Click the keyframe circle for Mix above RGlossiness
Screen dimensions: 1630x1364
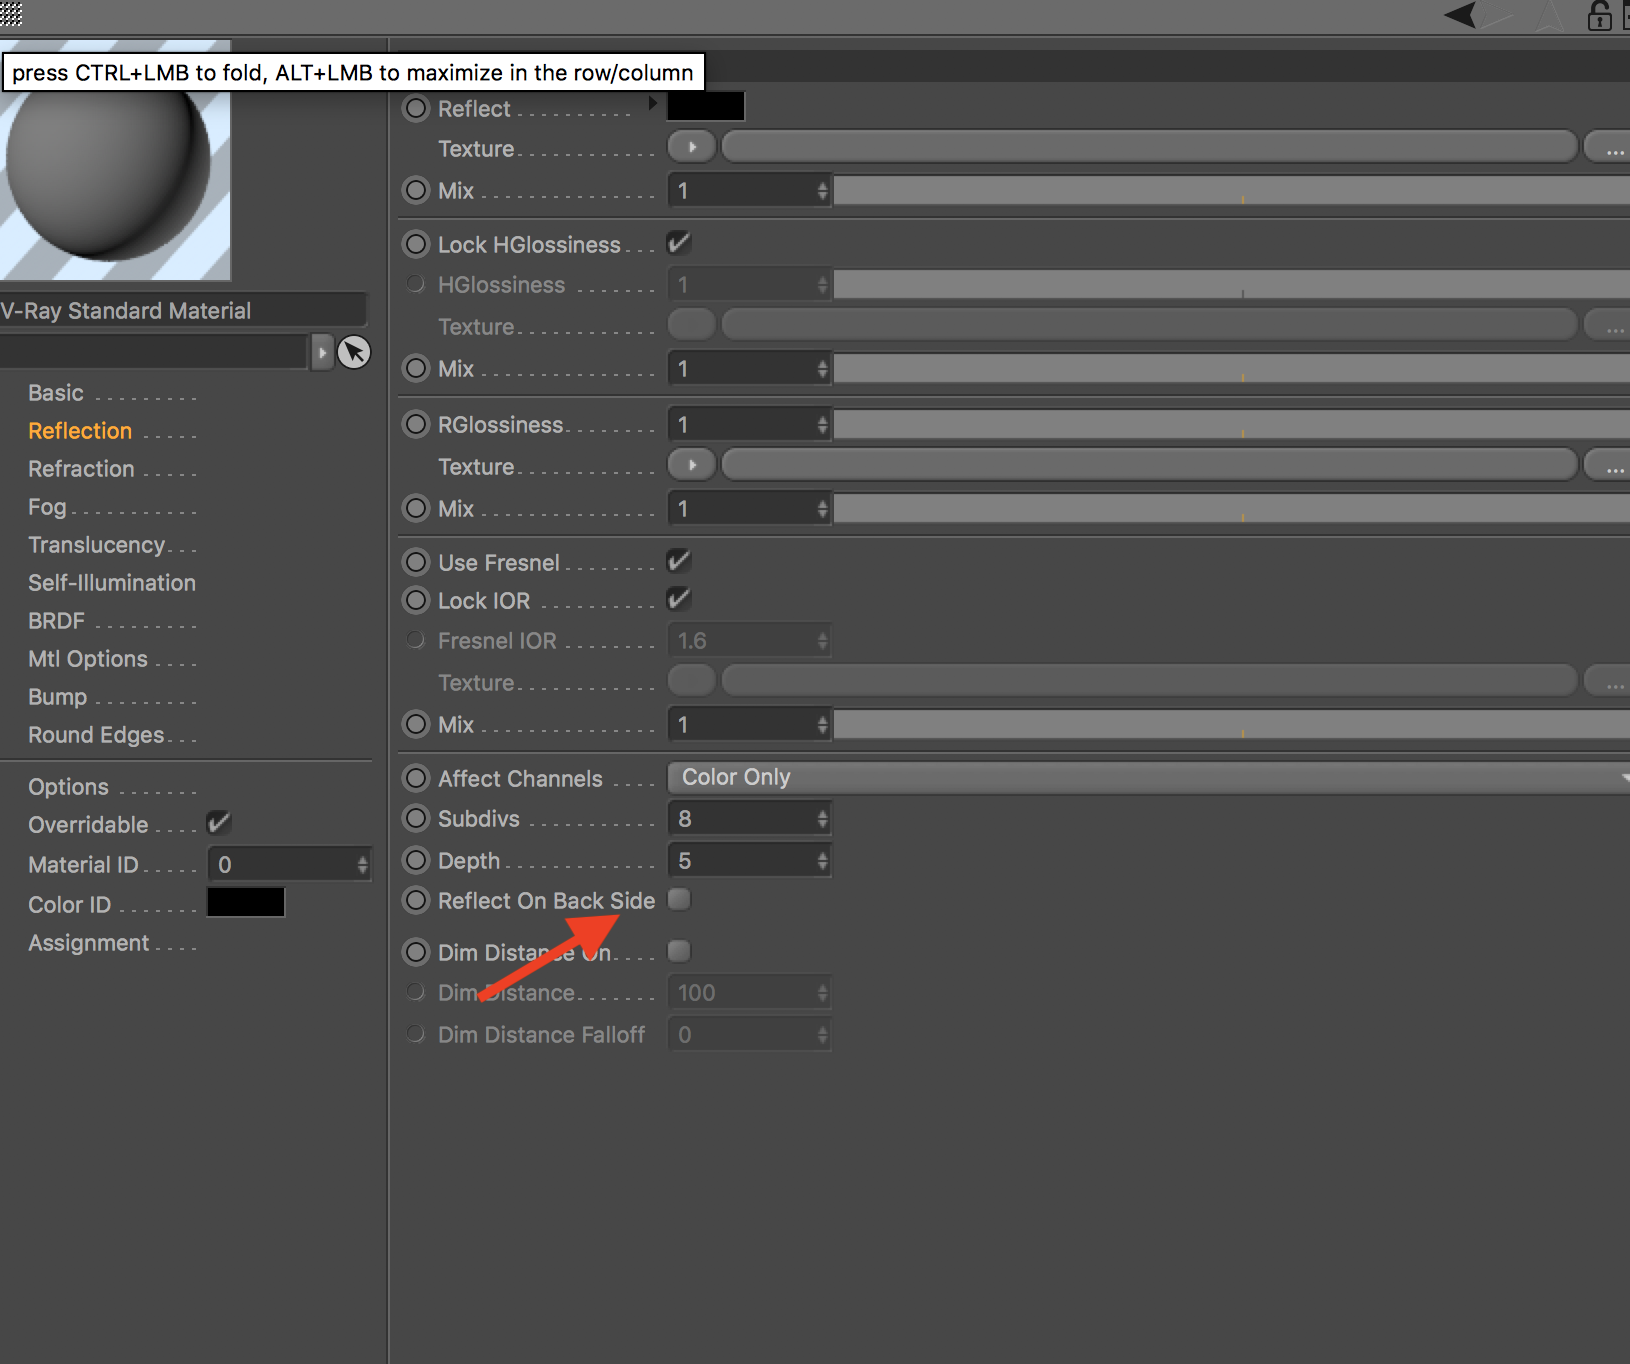coord(416,368)
